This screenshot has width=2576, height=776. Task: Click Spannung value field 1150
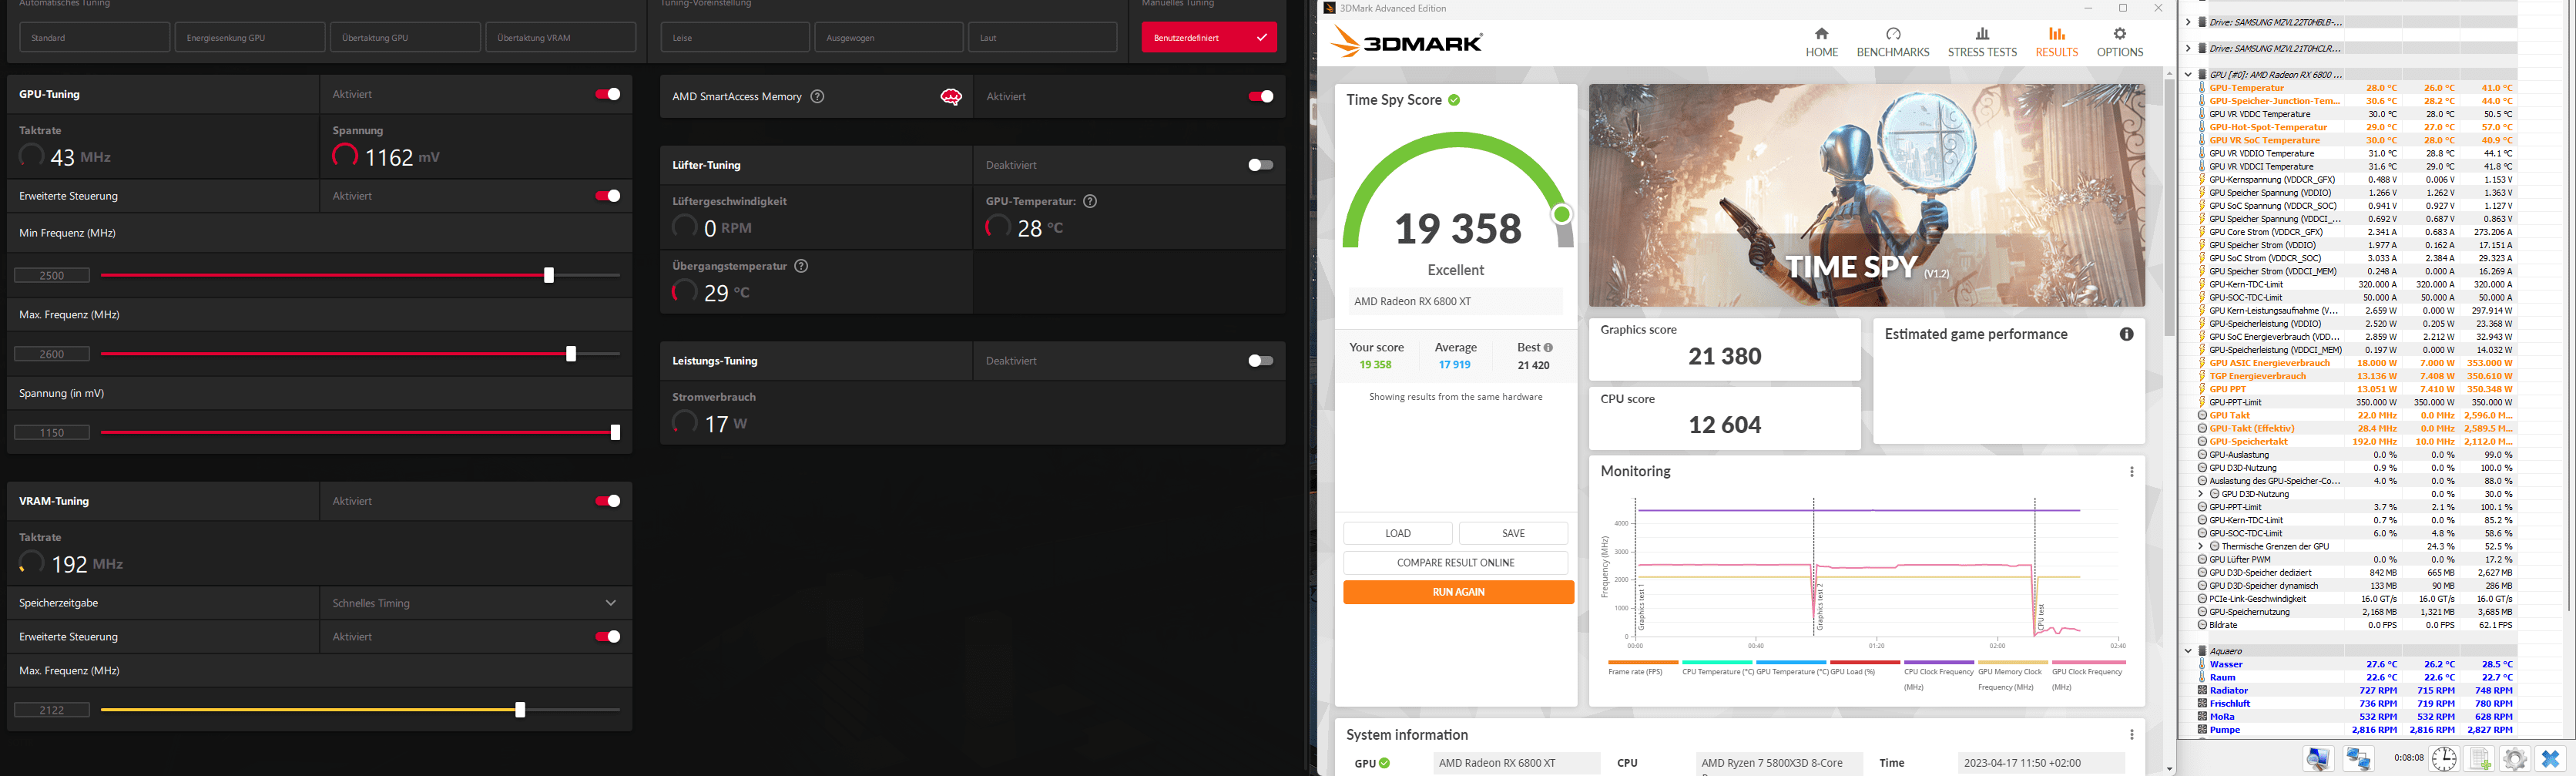point(52,433)
